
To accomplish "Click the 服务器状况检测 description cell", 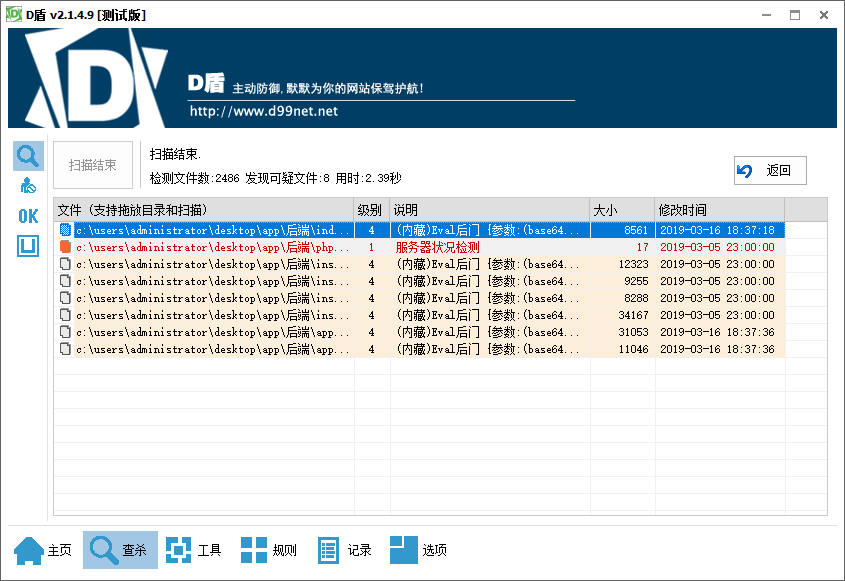I will [x=438, y=247].
